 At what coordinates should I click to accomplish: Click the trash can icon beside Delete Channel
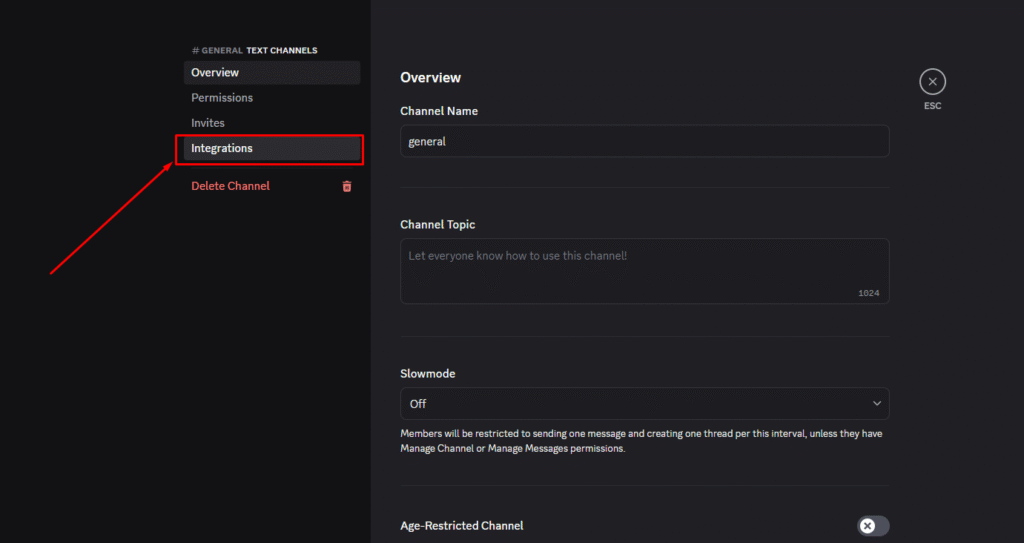pos(347,186)
